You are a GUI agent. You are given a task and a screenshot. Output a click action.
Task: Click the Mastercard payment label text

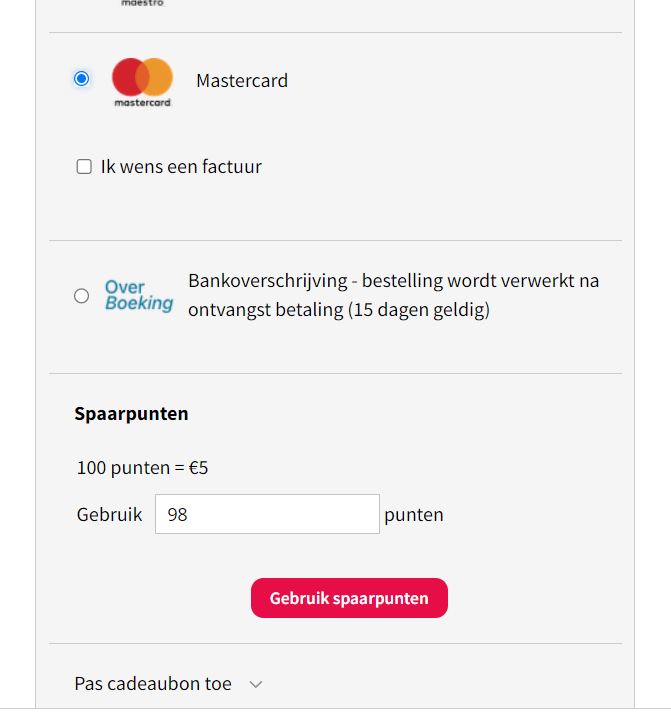coord(242,81)
